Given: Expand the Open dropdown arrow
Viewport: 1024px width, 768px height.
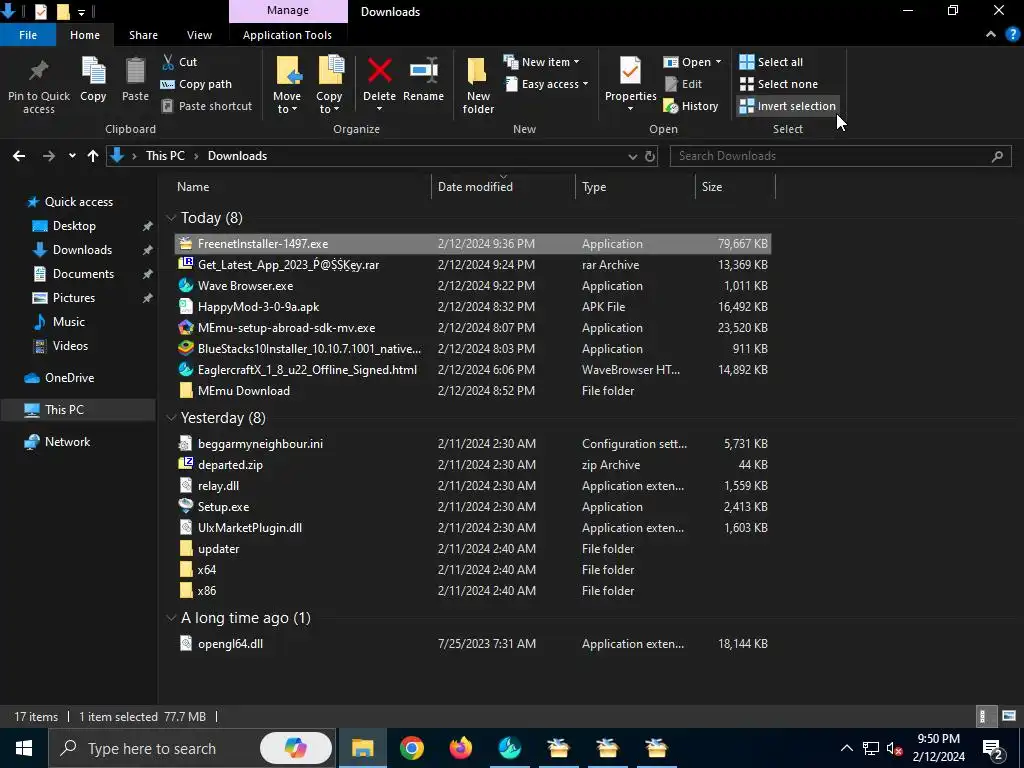Looking at the screenshot, I should tap(718, 62).
